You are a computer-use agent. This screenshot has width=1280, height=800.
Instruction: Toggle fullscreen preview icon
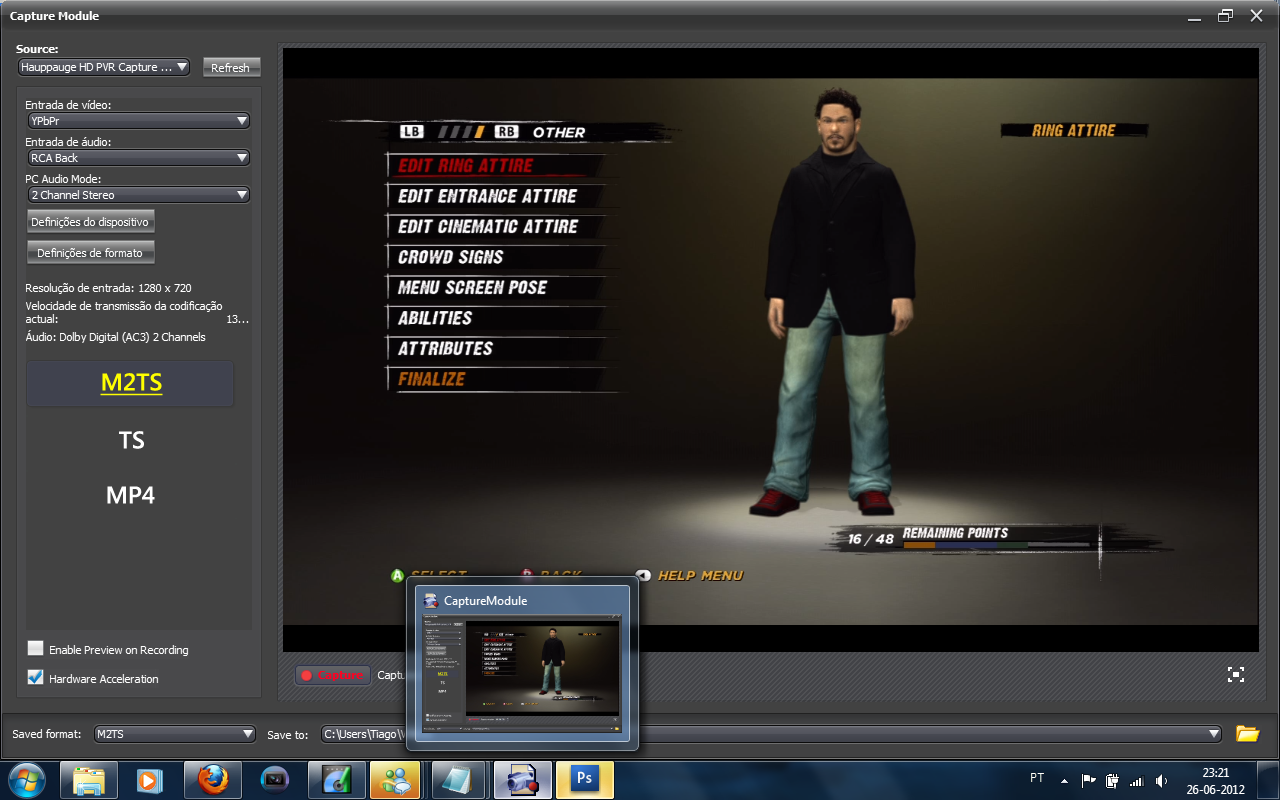coord(1236,675)
